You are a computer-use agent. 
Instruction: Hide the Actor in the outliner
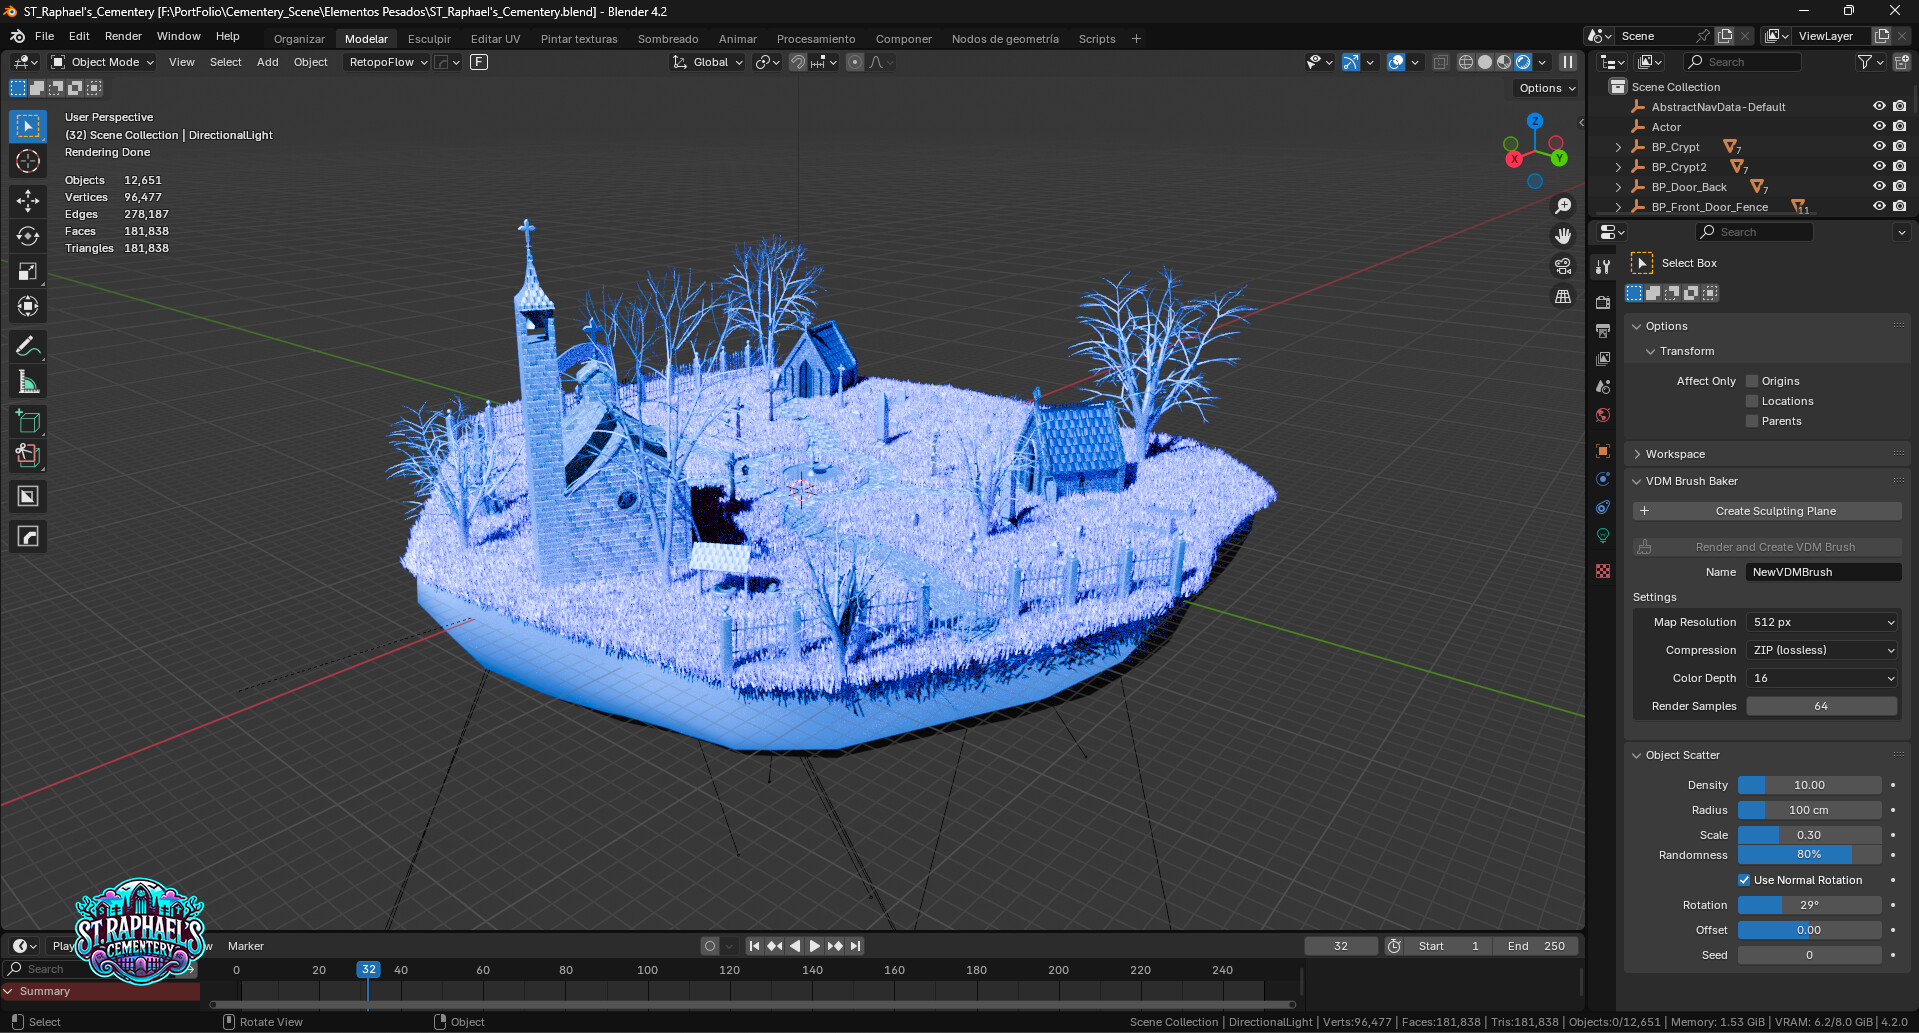pyautogui.click(x=1878, y=126)
